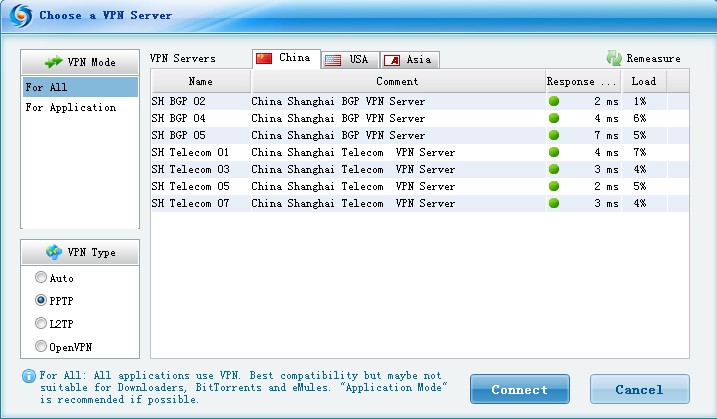Sort by Response column header

(x=583, y=81)
